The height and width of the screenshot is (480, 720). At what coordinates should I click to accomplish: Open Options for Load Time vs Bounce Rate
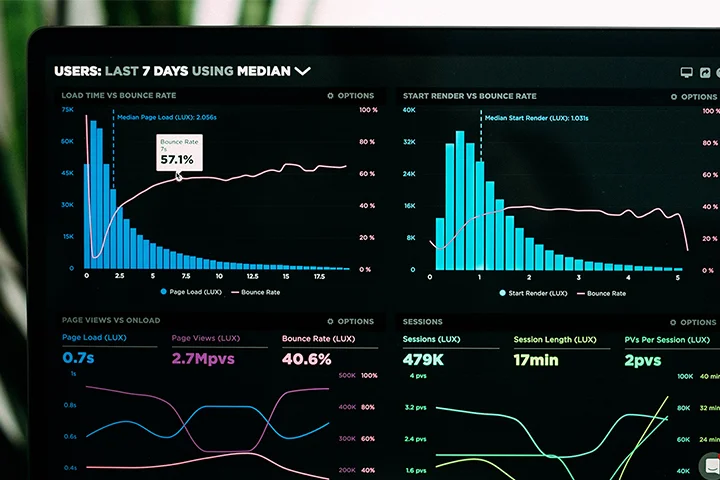click(x=351, y=96)
